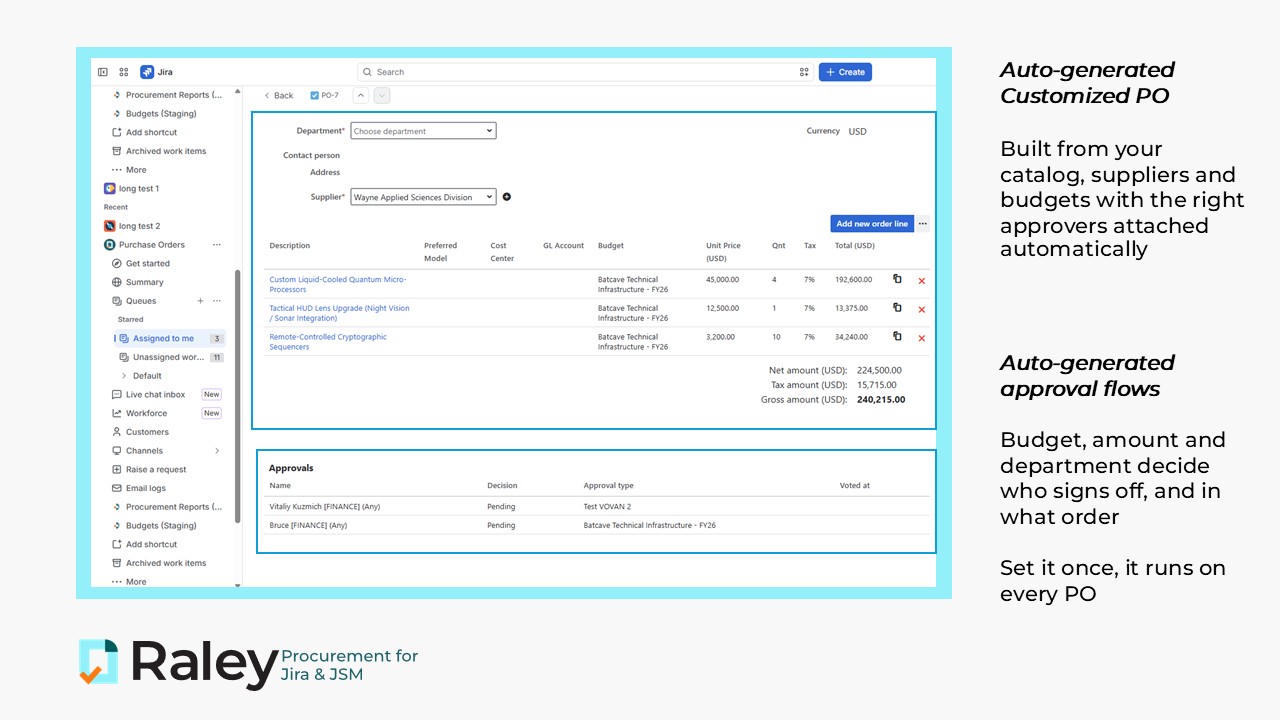Click the sidebar scroll down arrow

point(237,585)
